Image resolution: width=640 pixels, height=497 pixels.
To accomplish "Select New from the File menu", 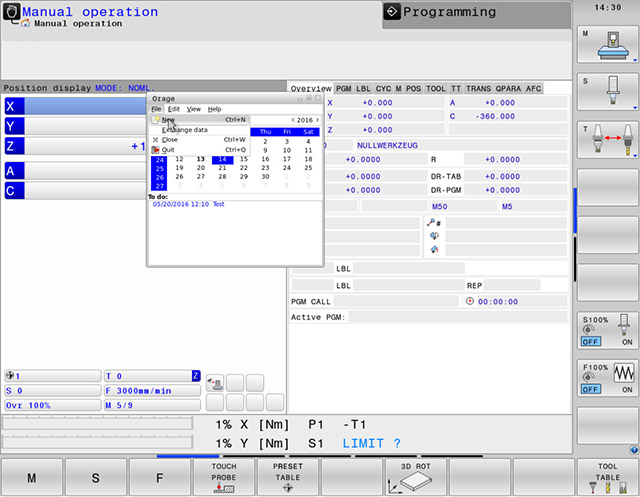I will tap(169, 120).
